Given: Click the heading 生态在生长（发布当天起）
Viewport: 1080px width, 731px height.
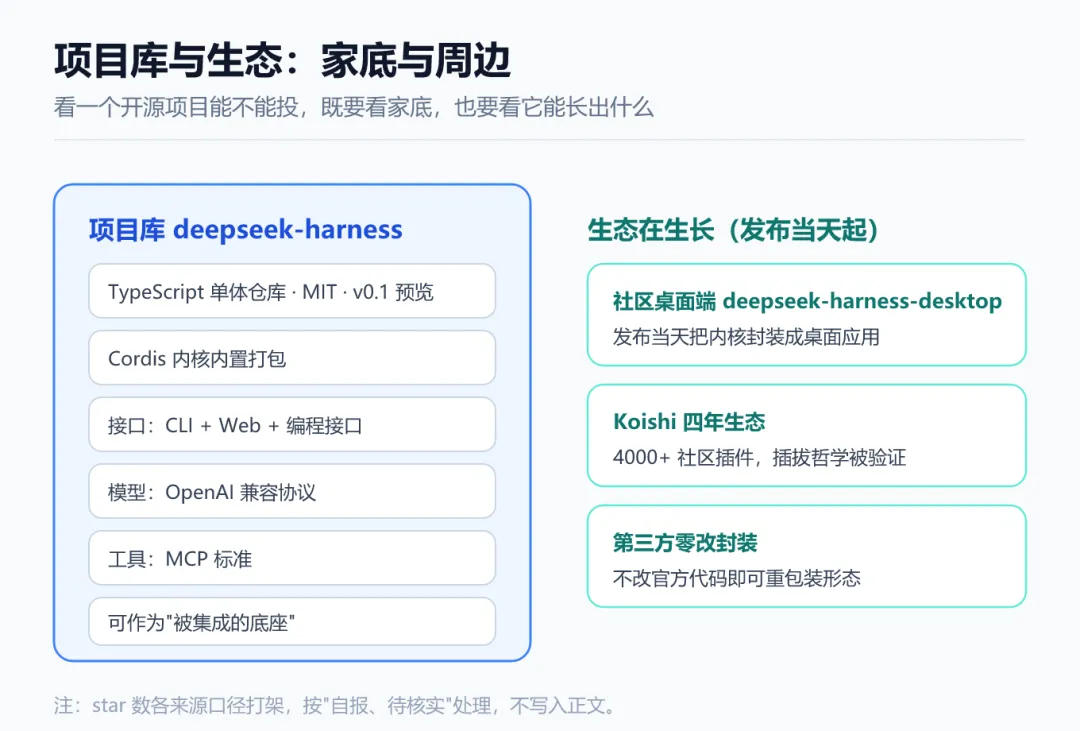Looking at the screenshot, I should (734, 230).
